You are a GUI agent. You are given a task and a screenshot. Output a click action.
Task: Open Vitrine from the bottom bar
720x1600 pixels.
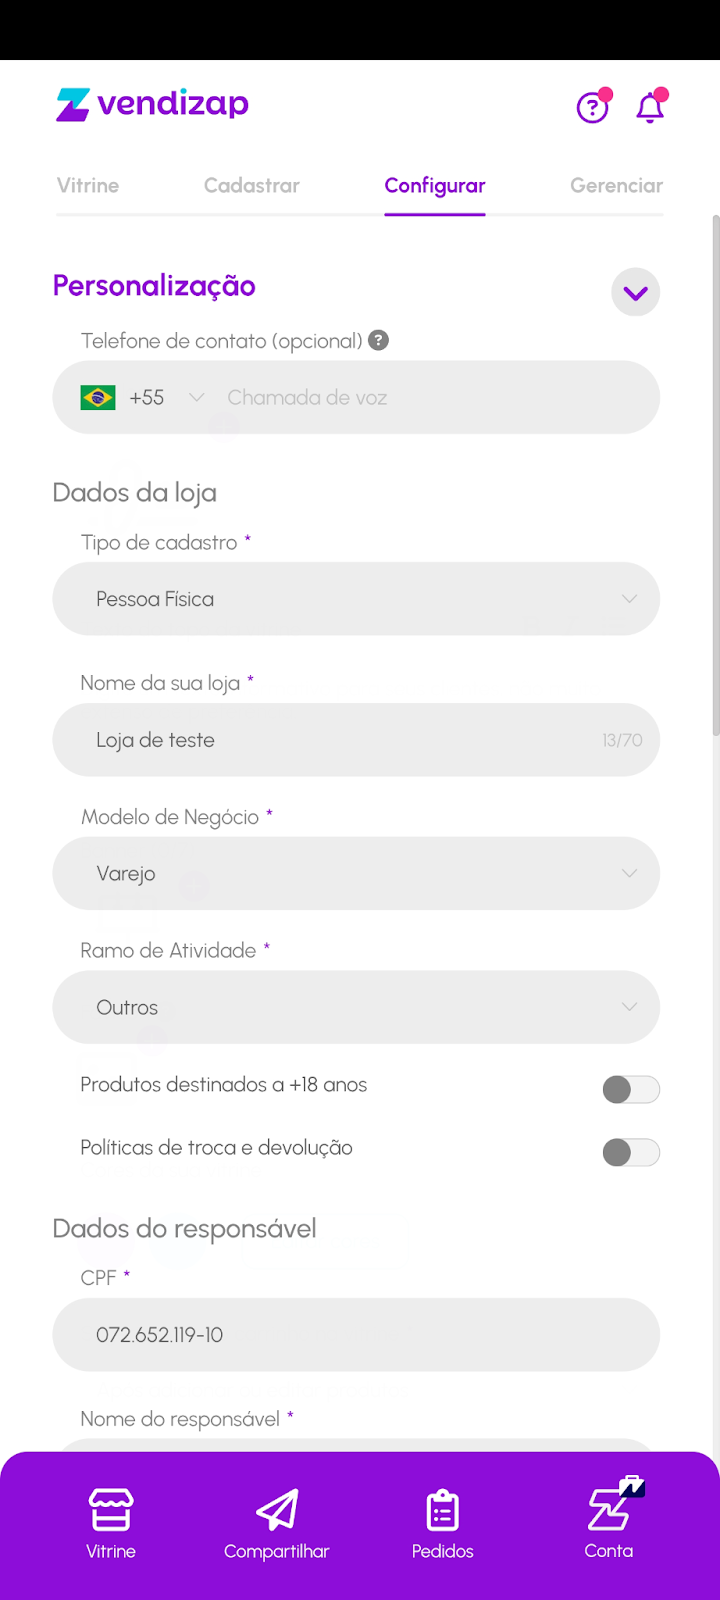(x=111, y=1522)
